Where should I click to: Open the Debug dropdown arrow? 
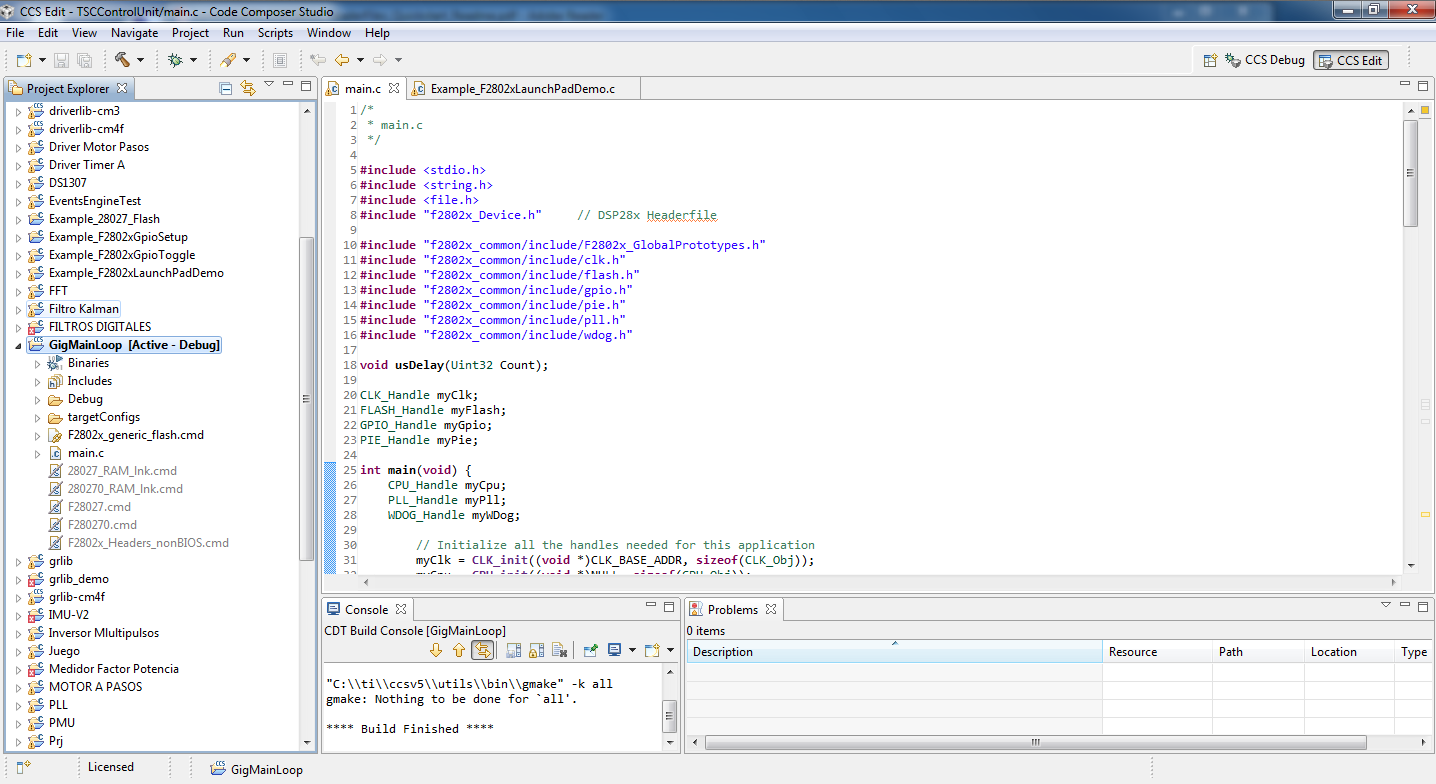pyautogui.click(x=193, y=60)
